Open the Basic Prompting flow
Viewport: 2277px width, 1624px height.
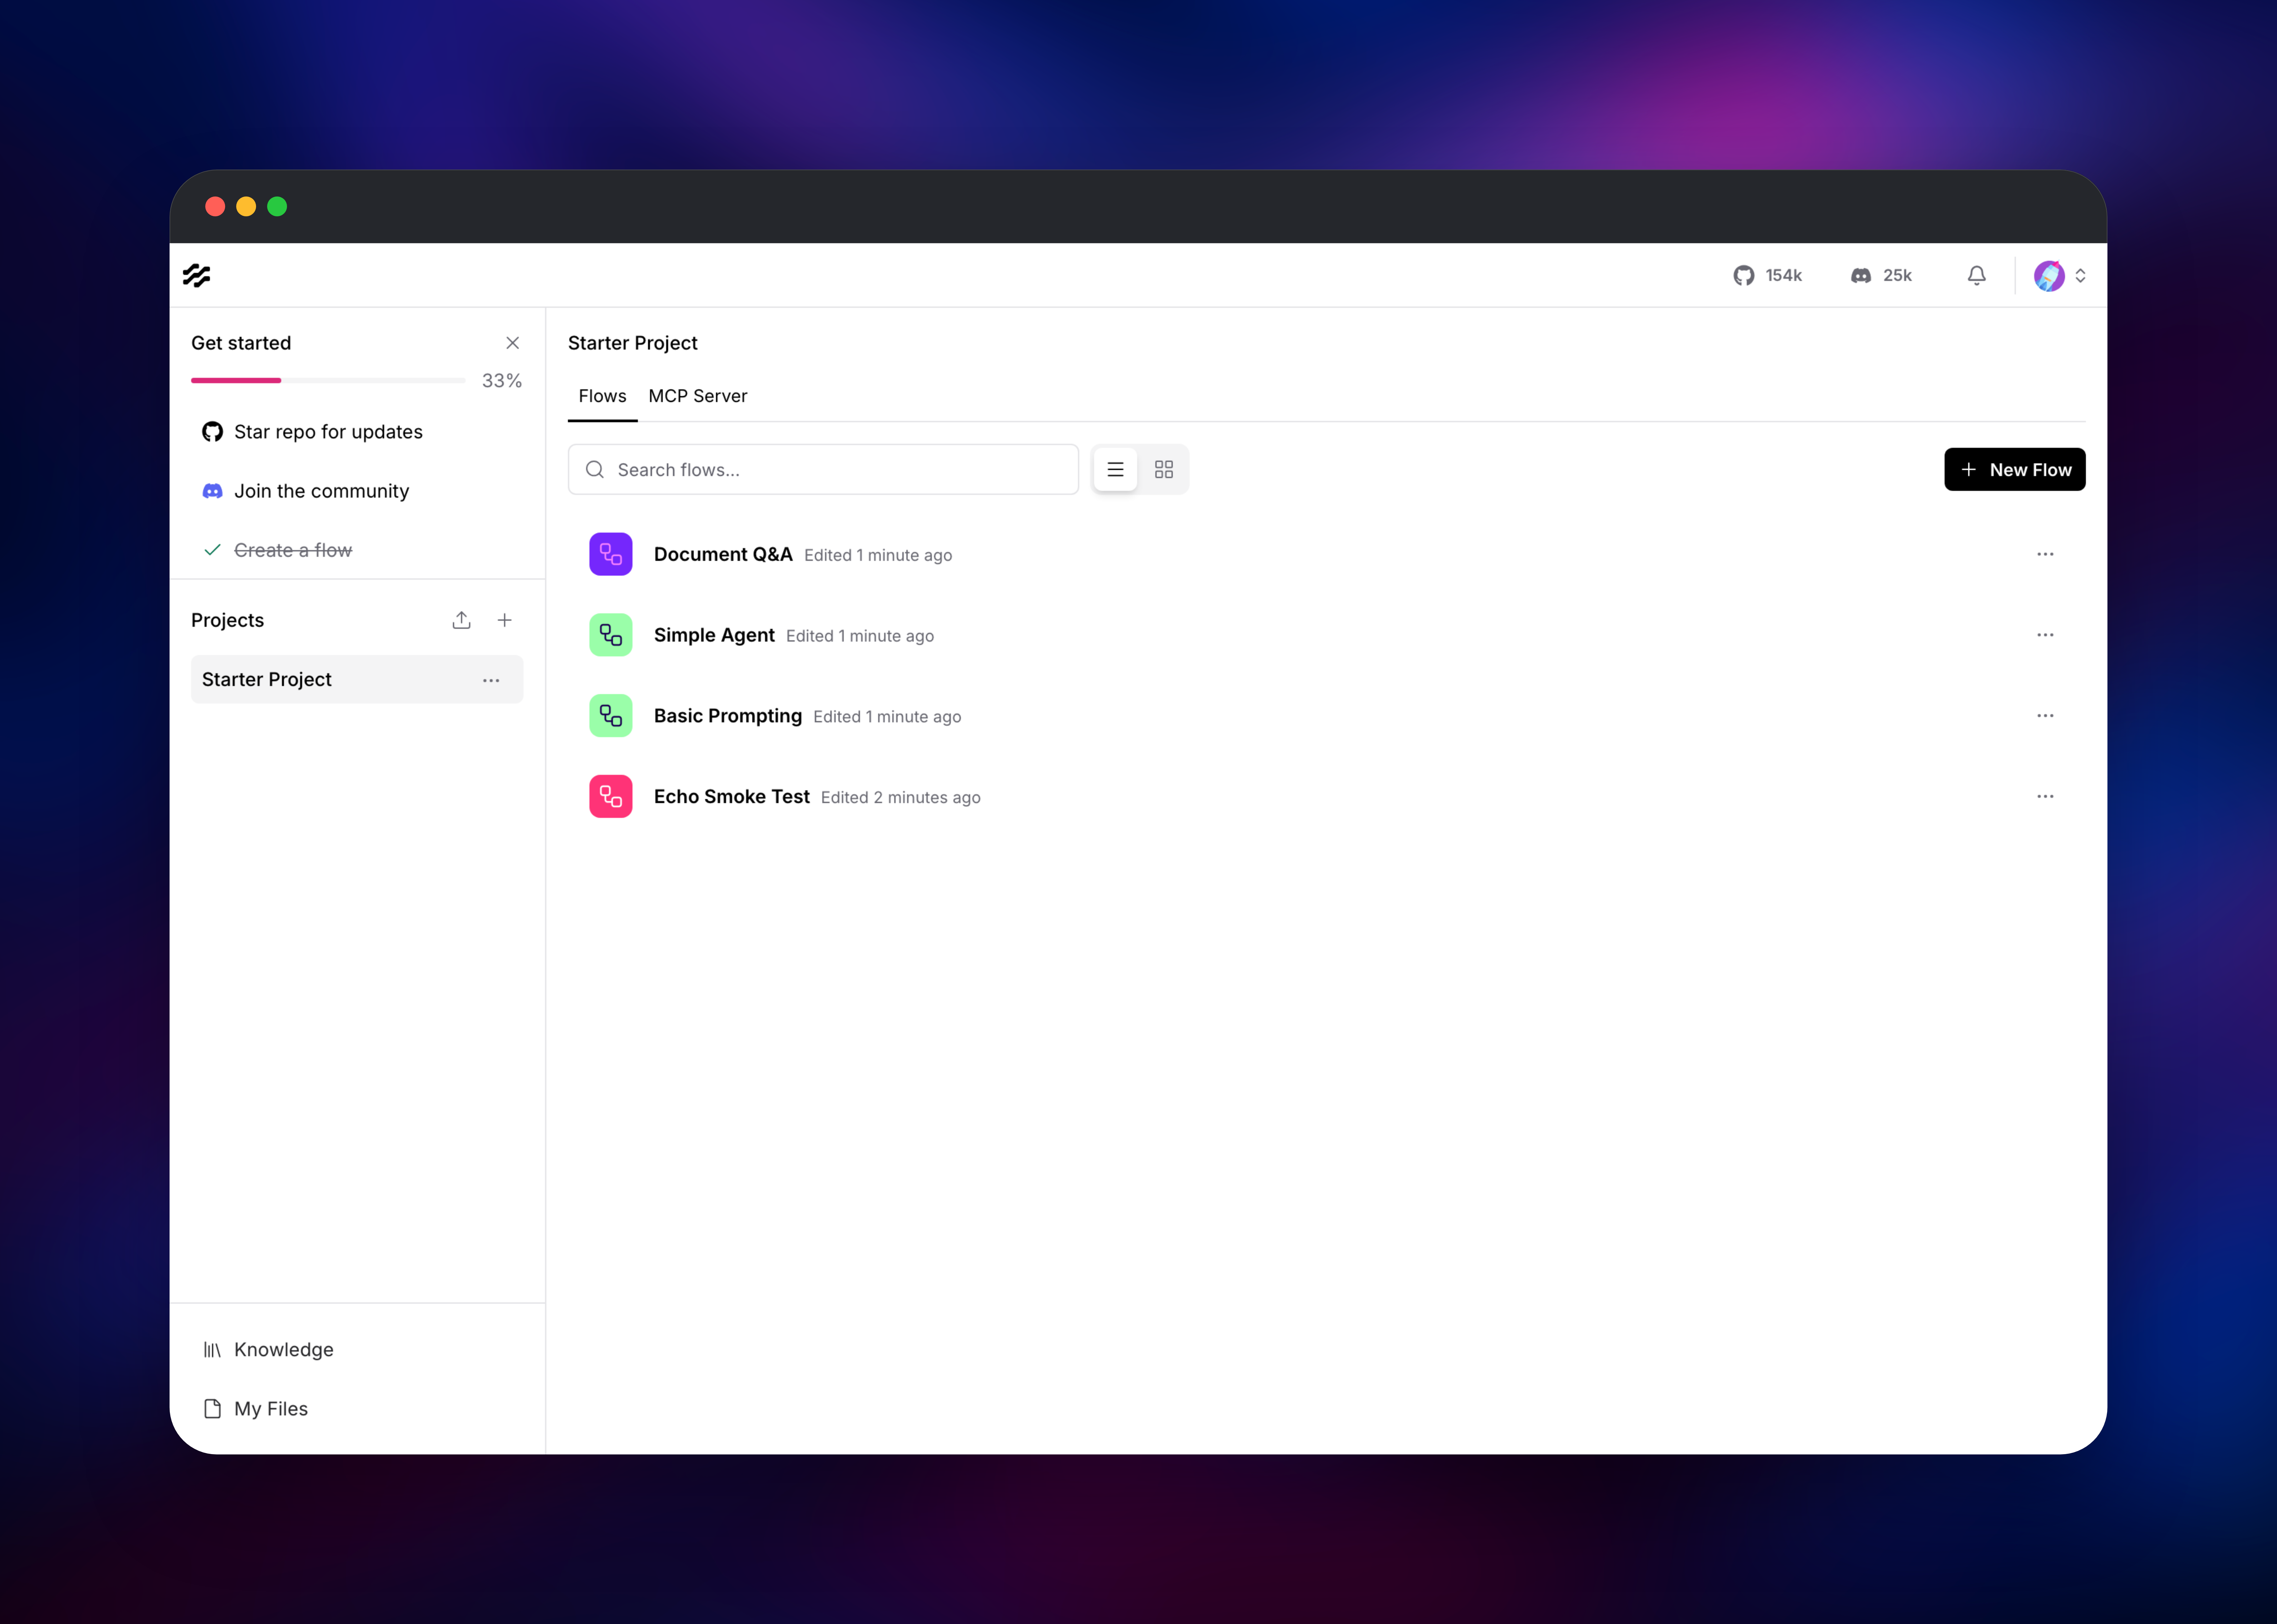tap(1327, 716)
